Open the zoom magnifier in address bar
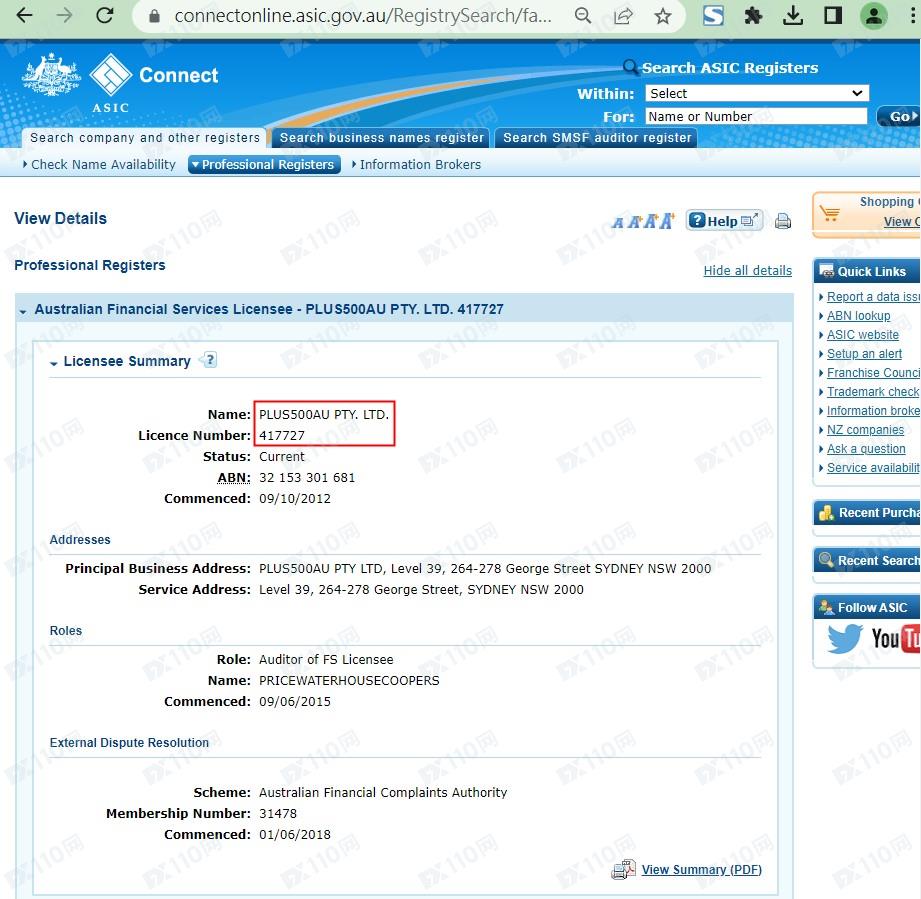The height and width of the screenshot is (899, 921). 583,16
